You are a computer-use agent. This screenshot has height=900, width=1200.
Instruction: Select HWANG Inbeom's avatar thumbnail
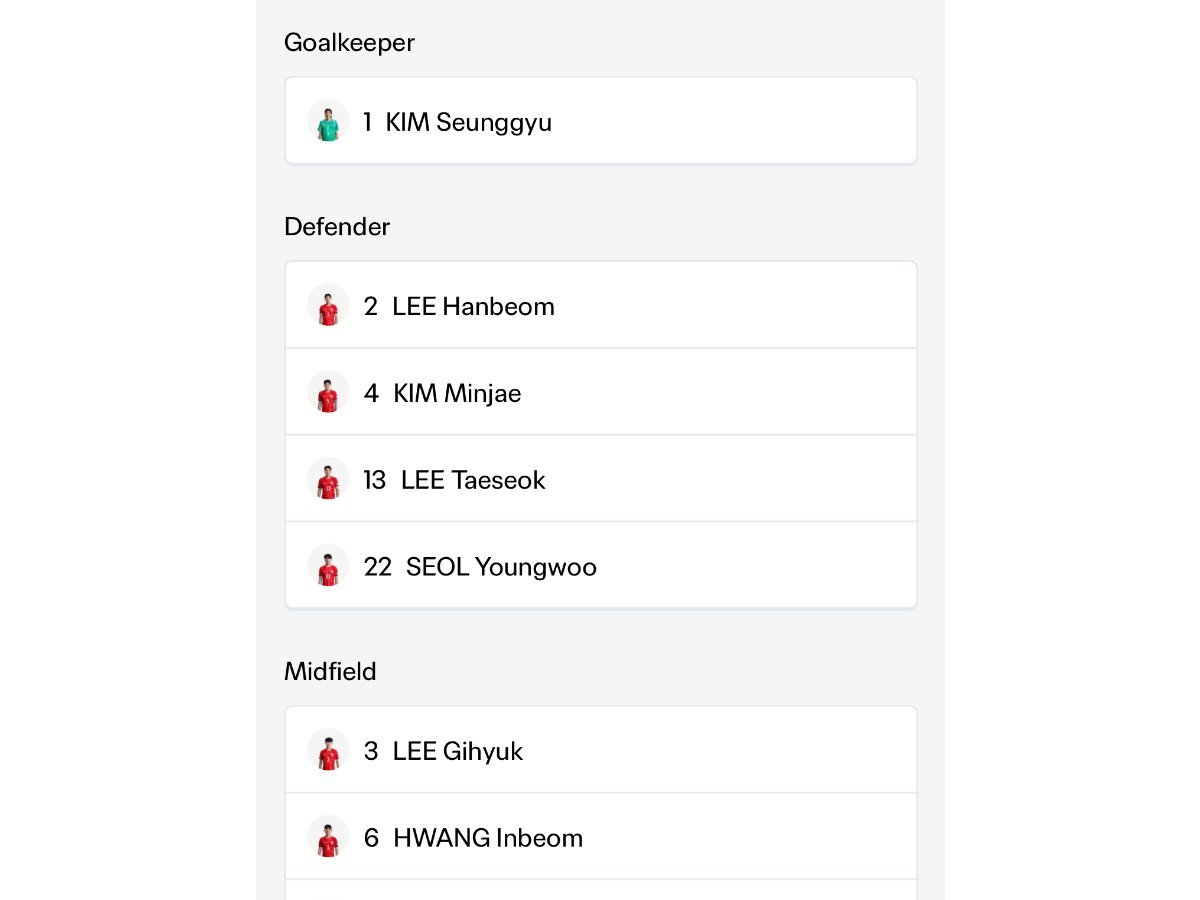coord(328,837)
